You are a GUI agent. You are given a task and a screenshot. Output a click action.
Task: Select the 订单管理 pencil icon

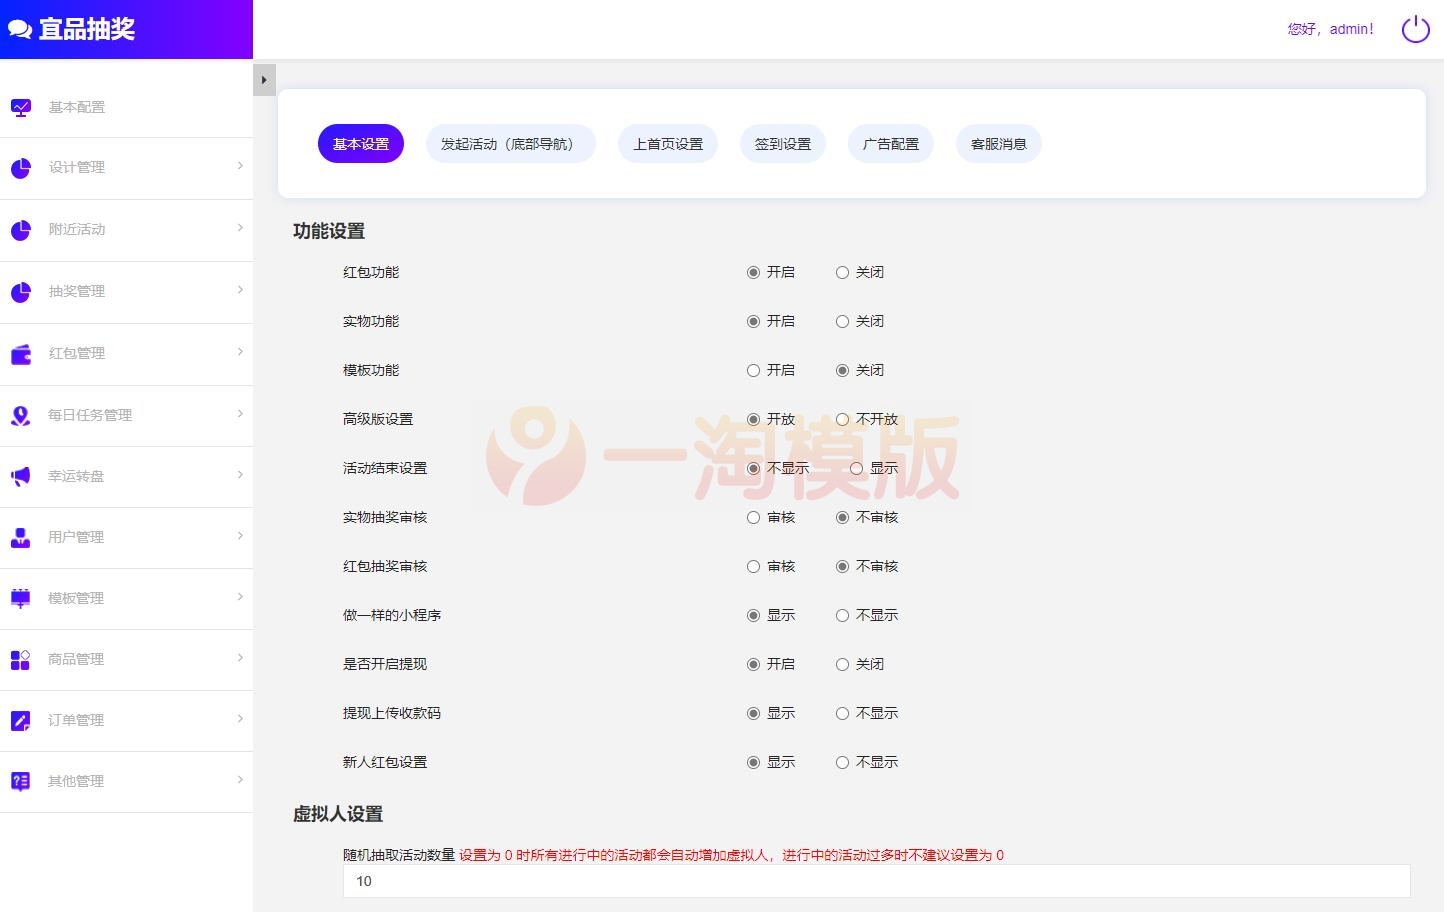pyautogui.click(x=21, y=720)
